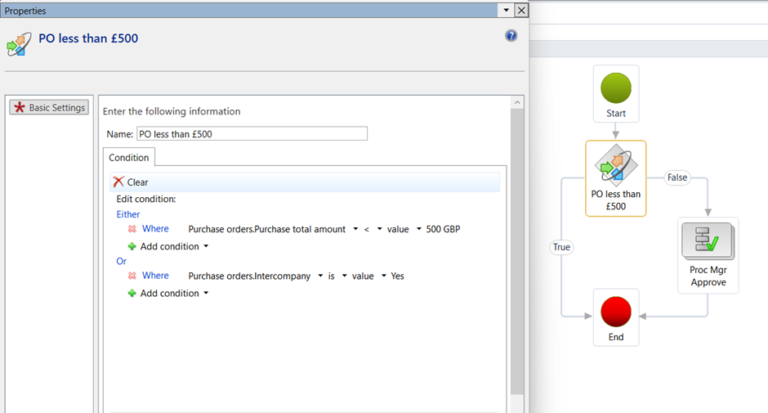768x413 pixels.
Task: Click the green plus under the Or group
Action: point(132,293)
